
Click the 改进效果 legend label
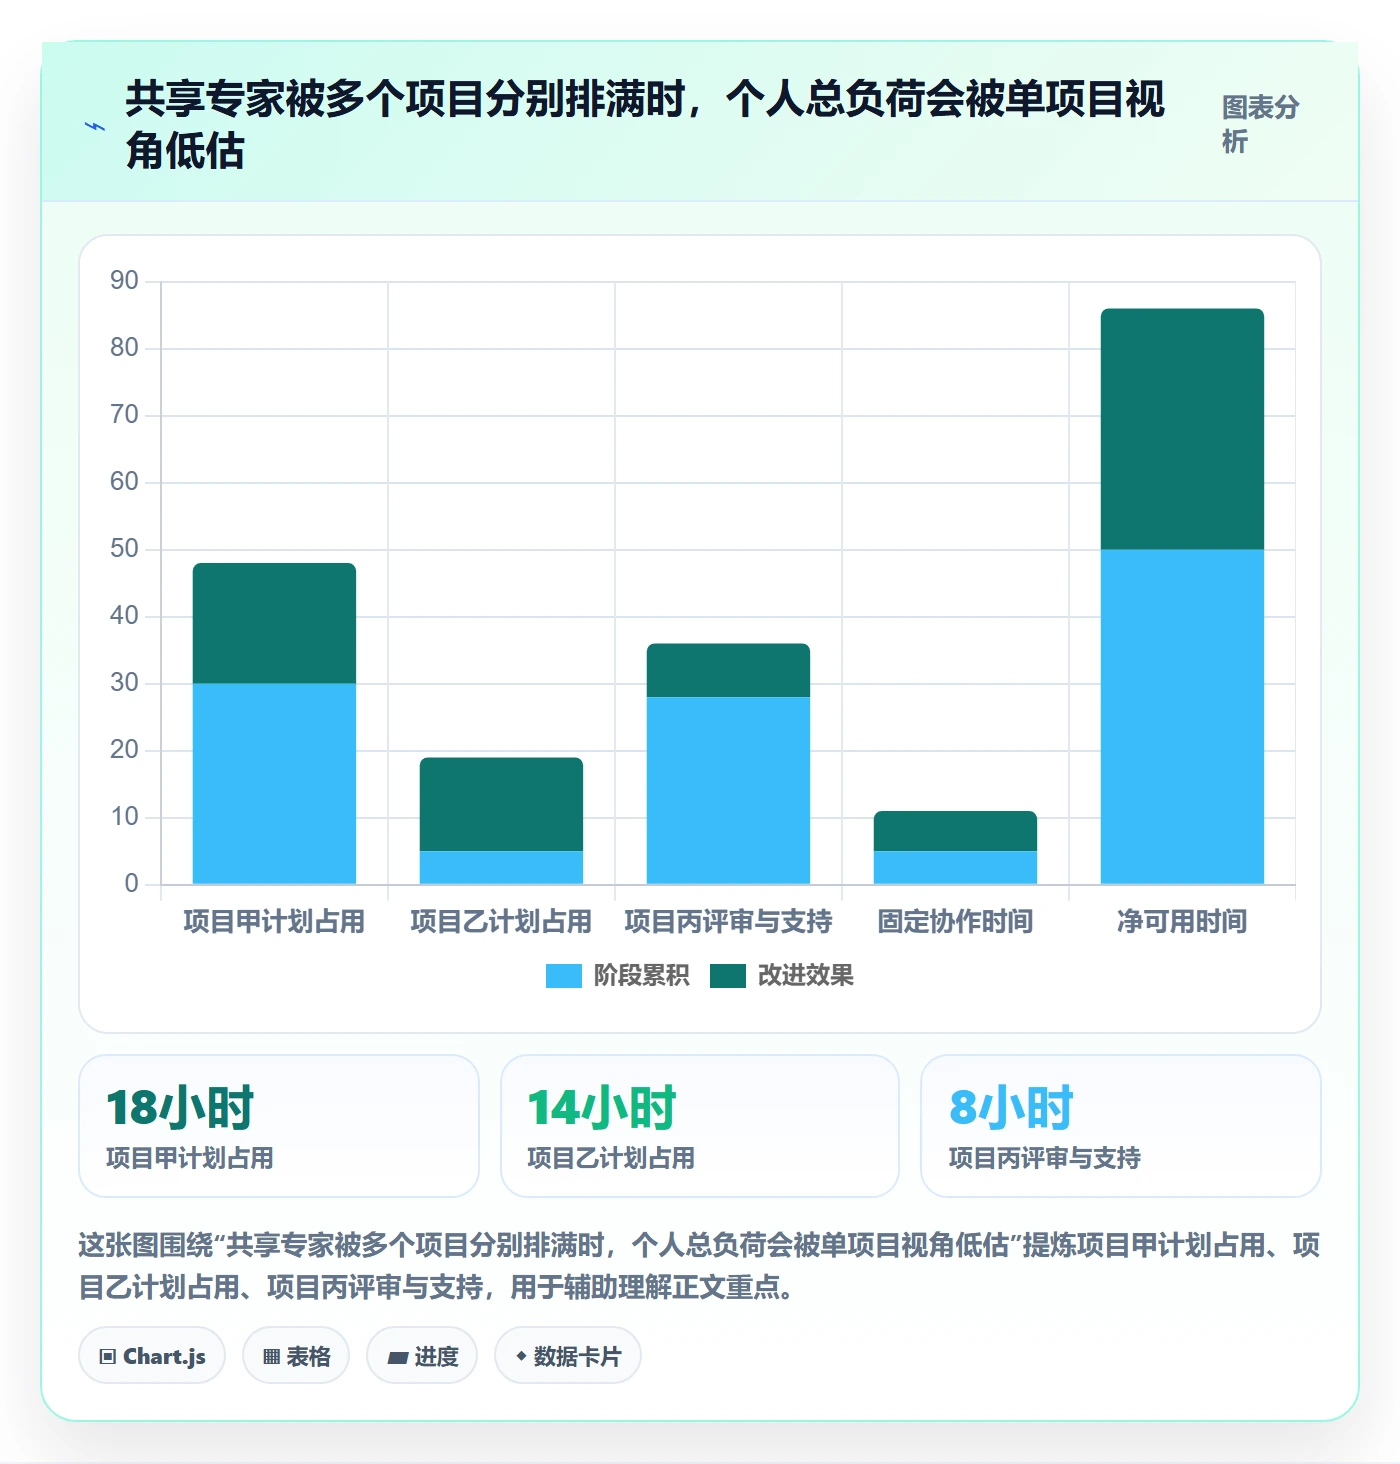[x=805, y=976]
